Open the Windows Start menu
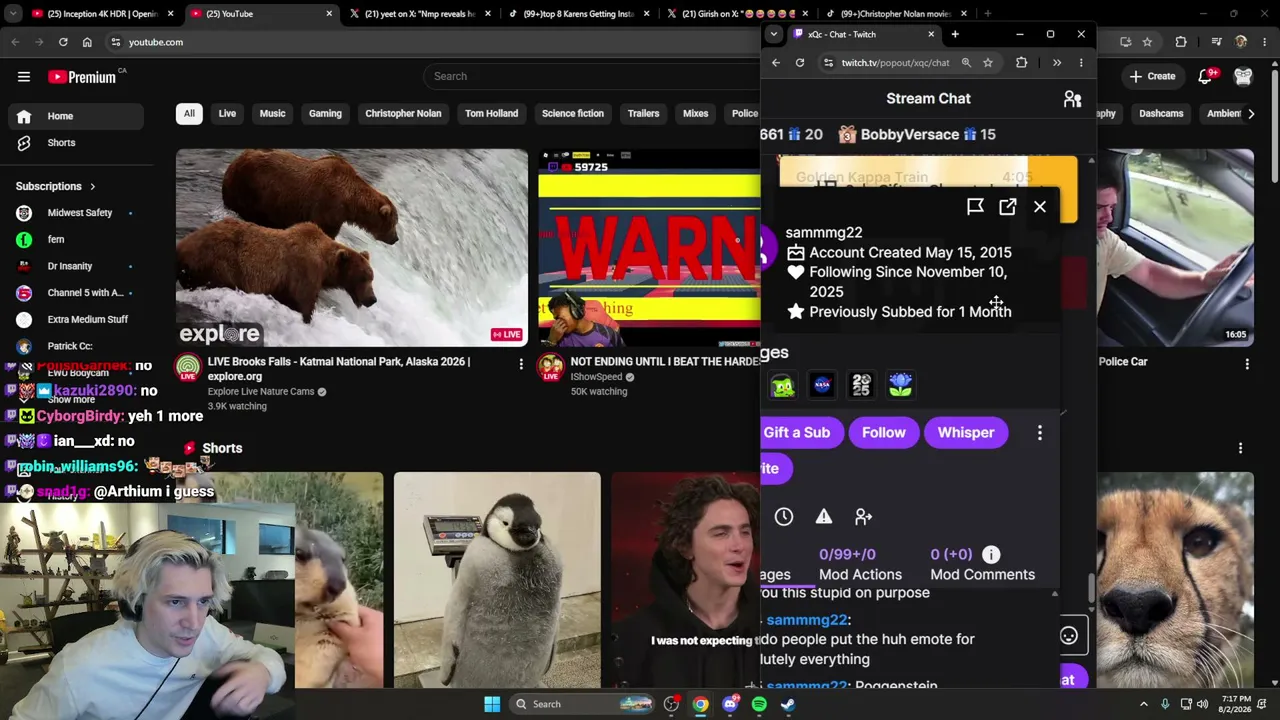The image size is (1280, 720). 492,705
